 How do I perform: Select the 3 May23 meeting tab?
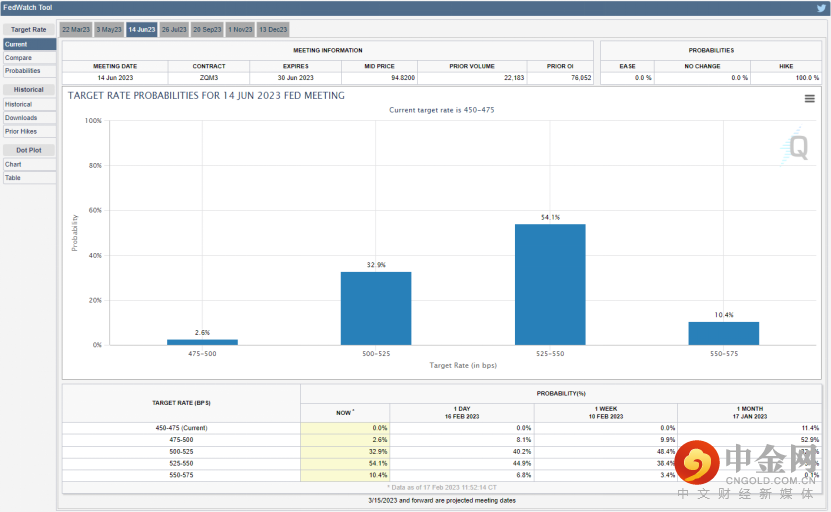point(108,30)
